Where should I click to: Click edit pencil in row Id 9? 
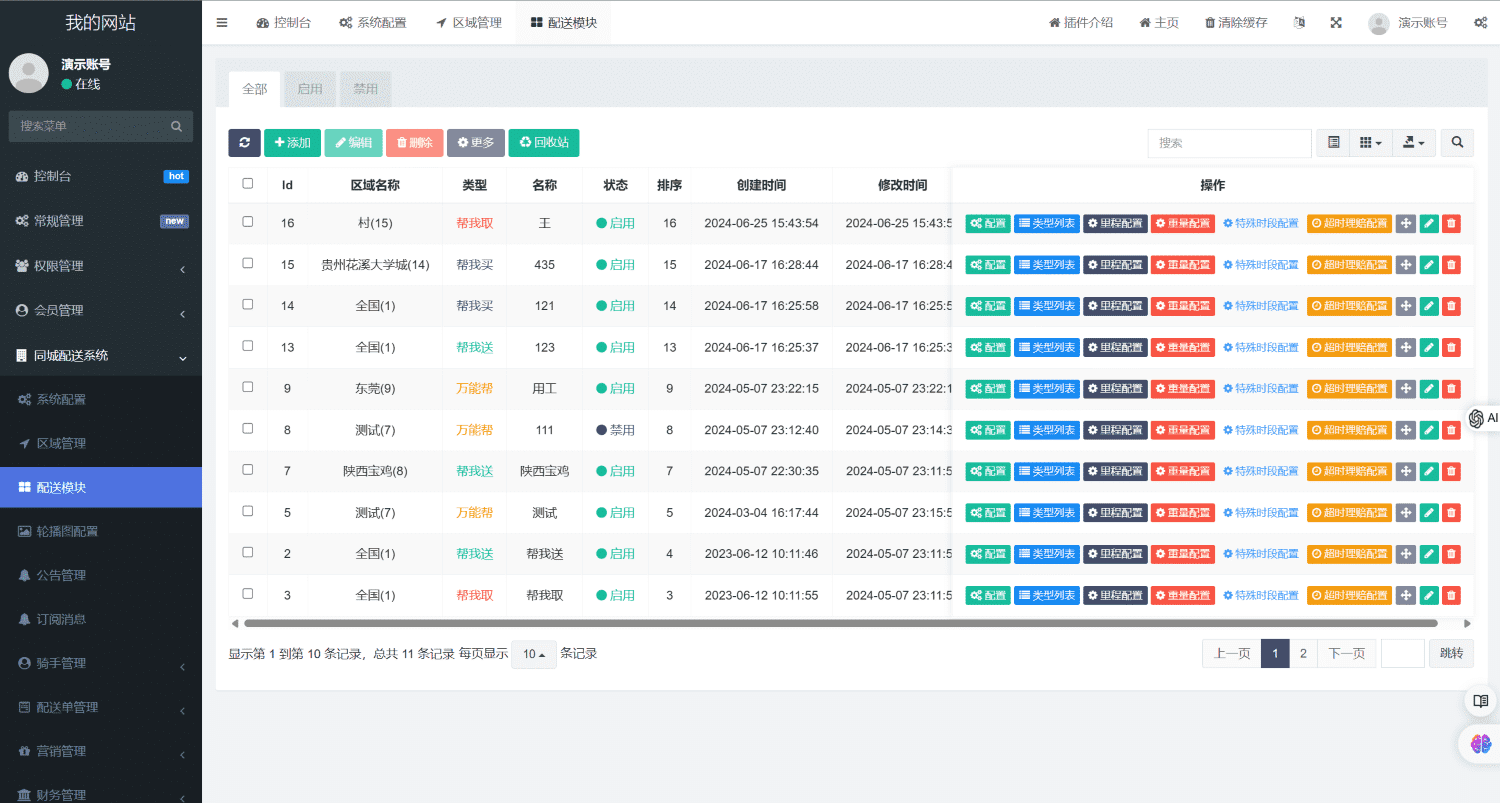(x=1429, y=388)
